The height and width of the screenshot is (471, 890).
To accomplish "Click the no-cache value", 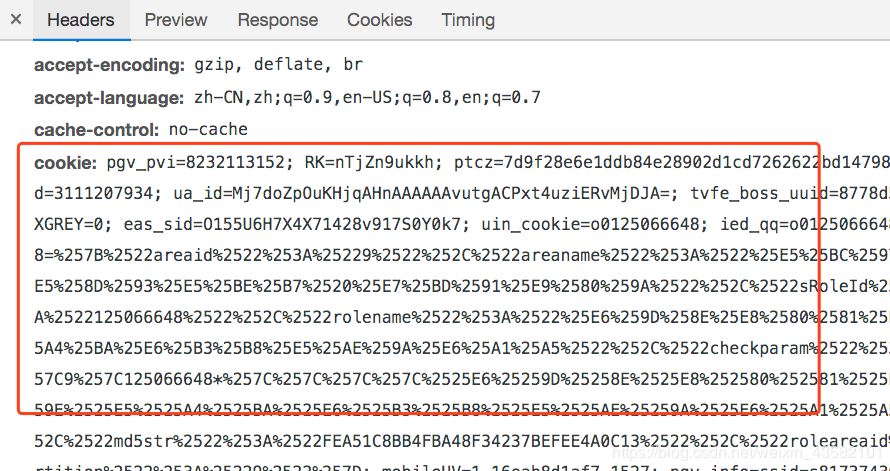I will coord(208,130).
